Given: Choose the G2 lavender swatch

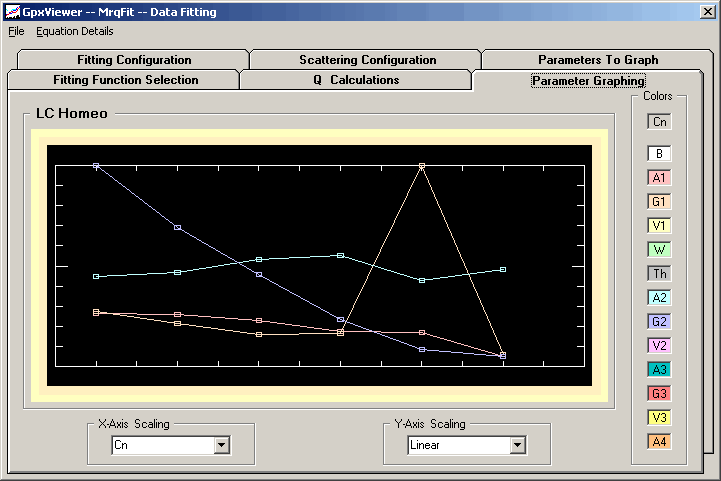Looking at the screenshot, I should pyautogui.click(x=659, y=321).
